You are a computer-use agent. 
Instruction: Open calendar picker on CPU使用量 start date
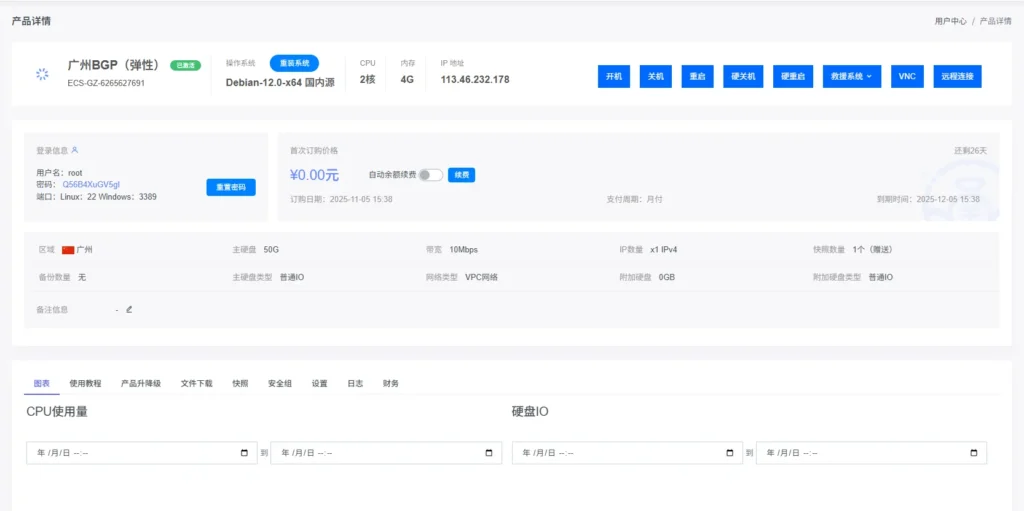point(245,453)
